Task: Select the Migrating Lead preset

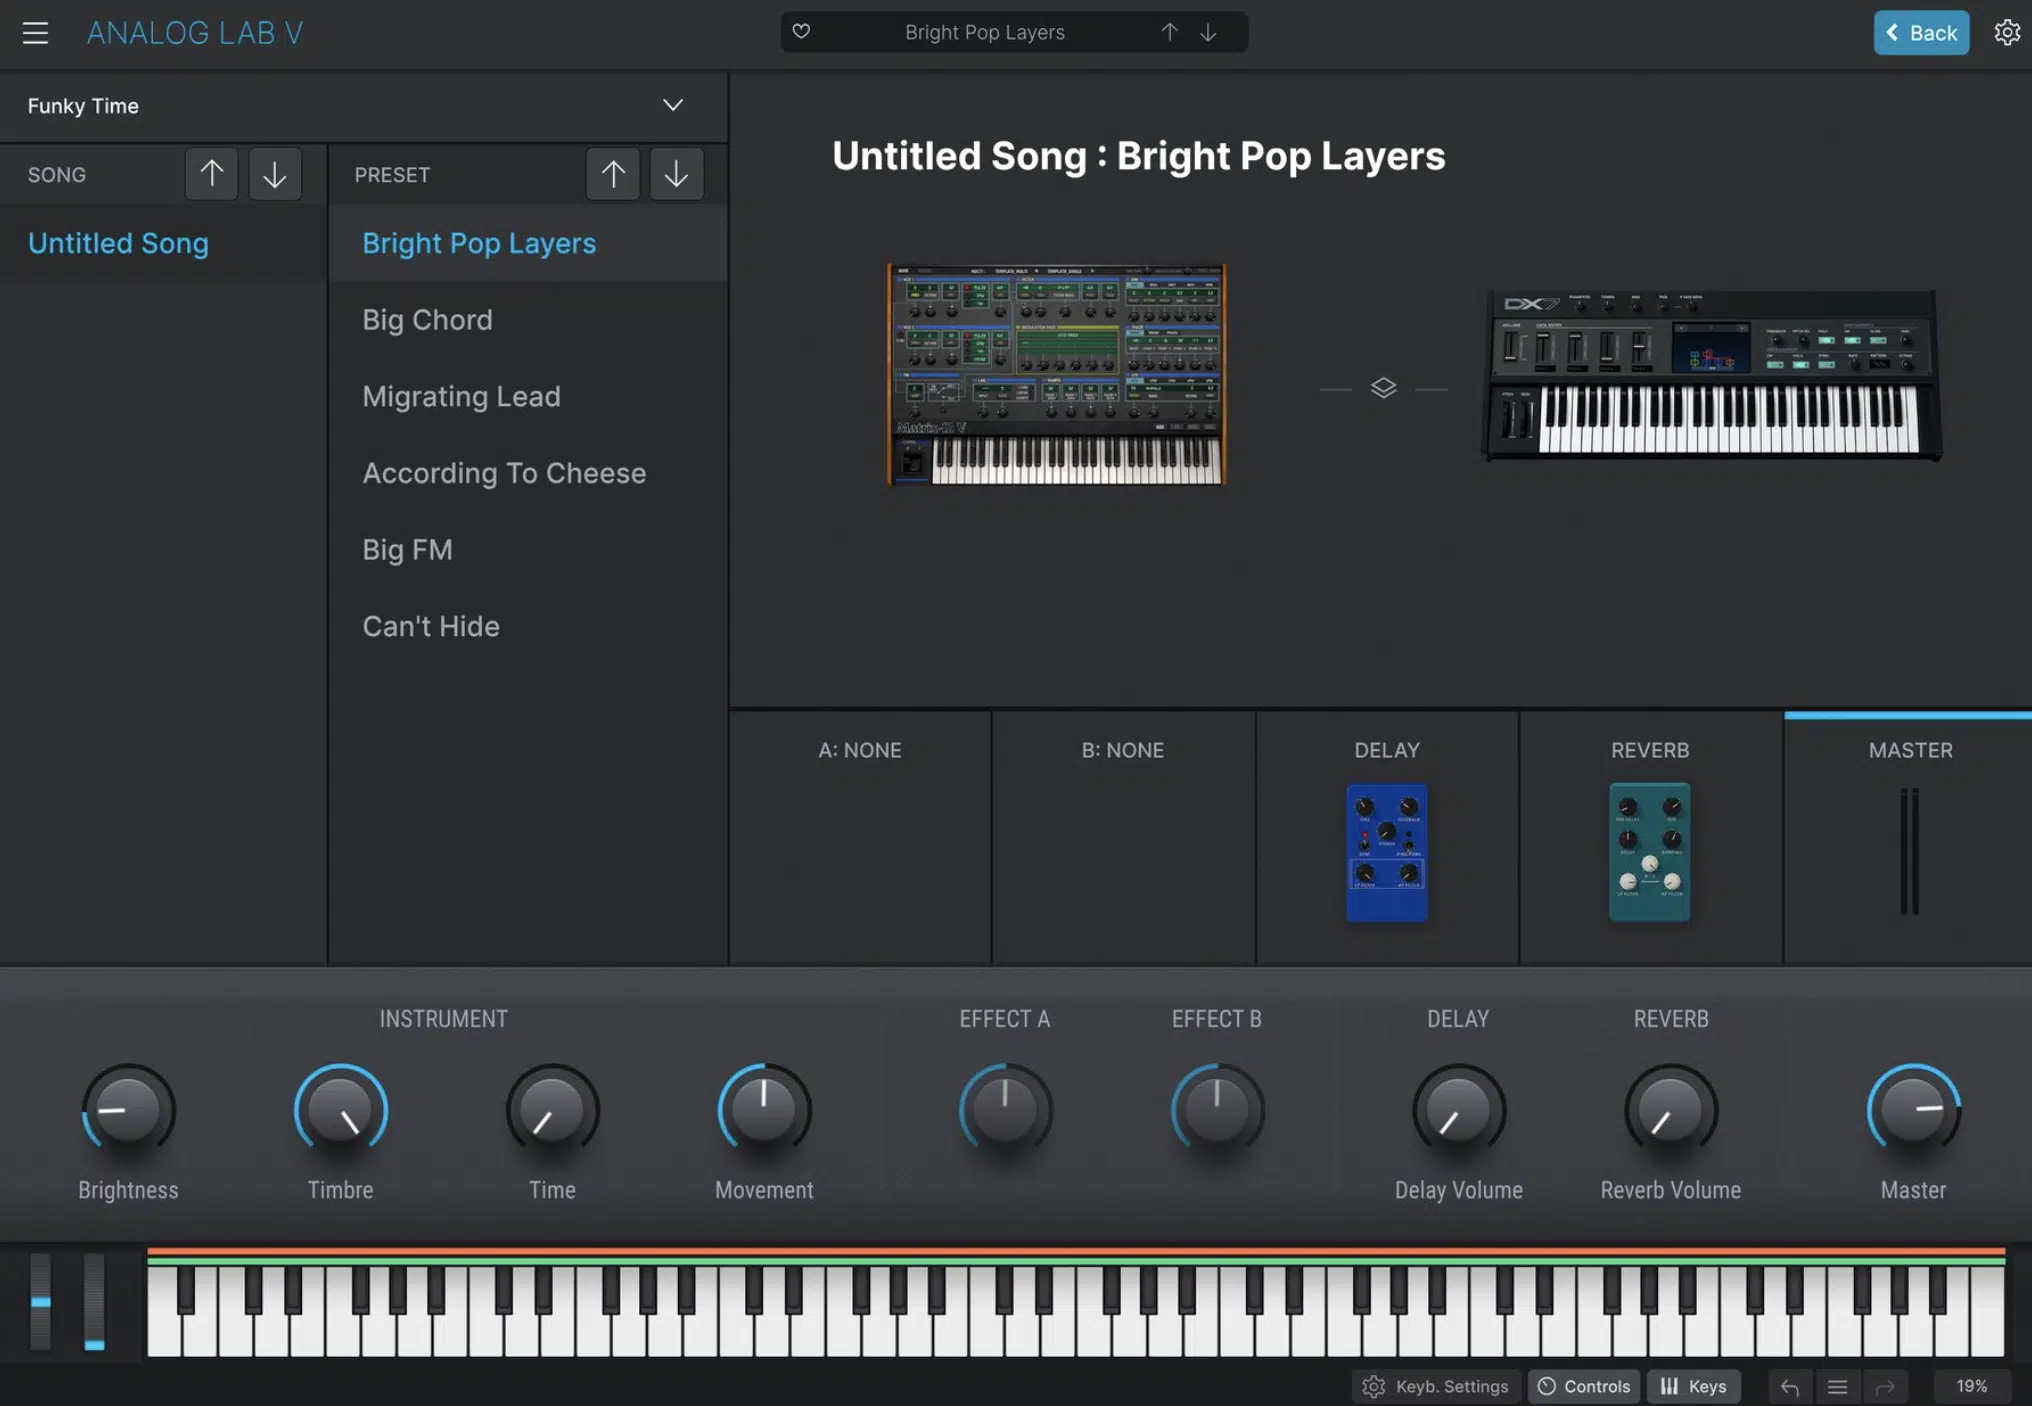Action: tap(528, 396)
